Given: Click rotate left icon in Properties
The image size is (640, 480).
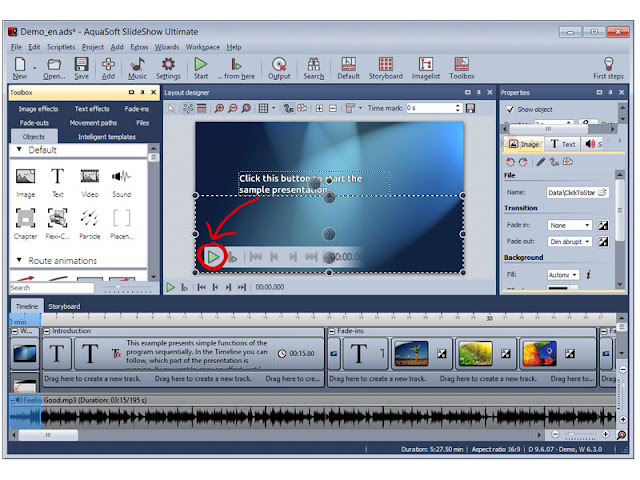Looking at the screenshot, I should [510, 162].
